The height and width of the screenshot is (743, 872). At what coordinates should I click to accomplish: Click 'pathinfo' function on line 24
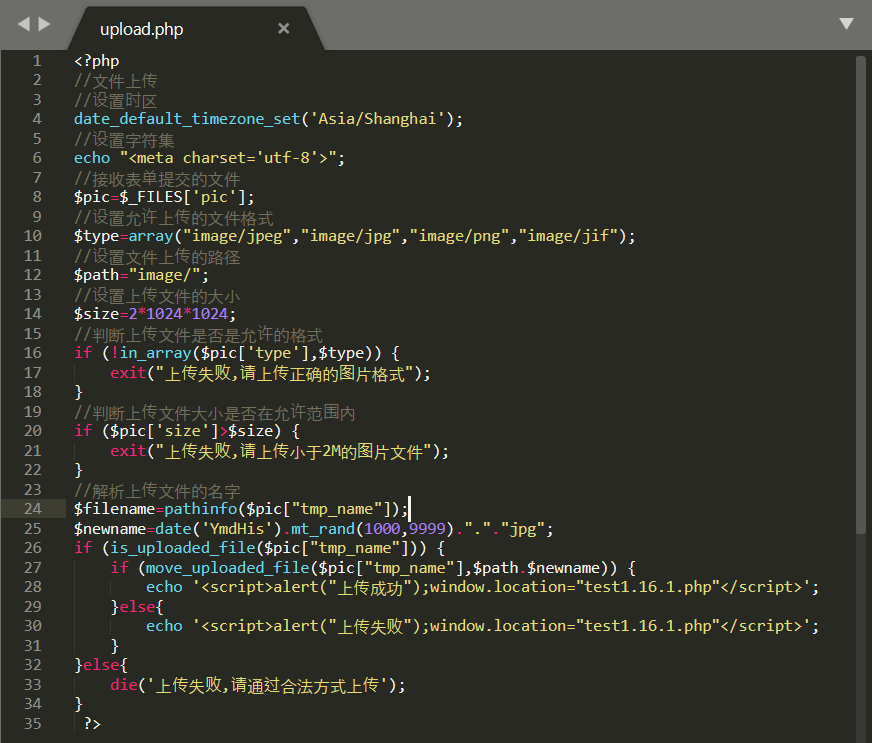point(201,509)
